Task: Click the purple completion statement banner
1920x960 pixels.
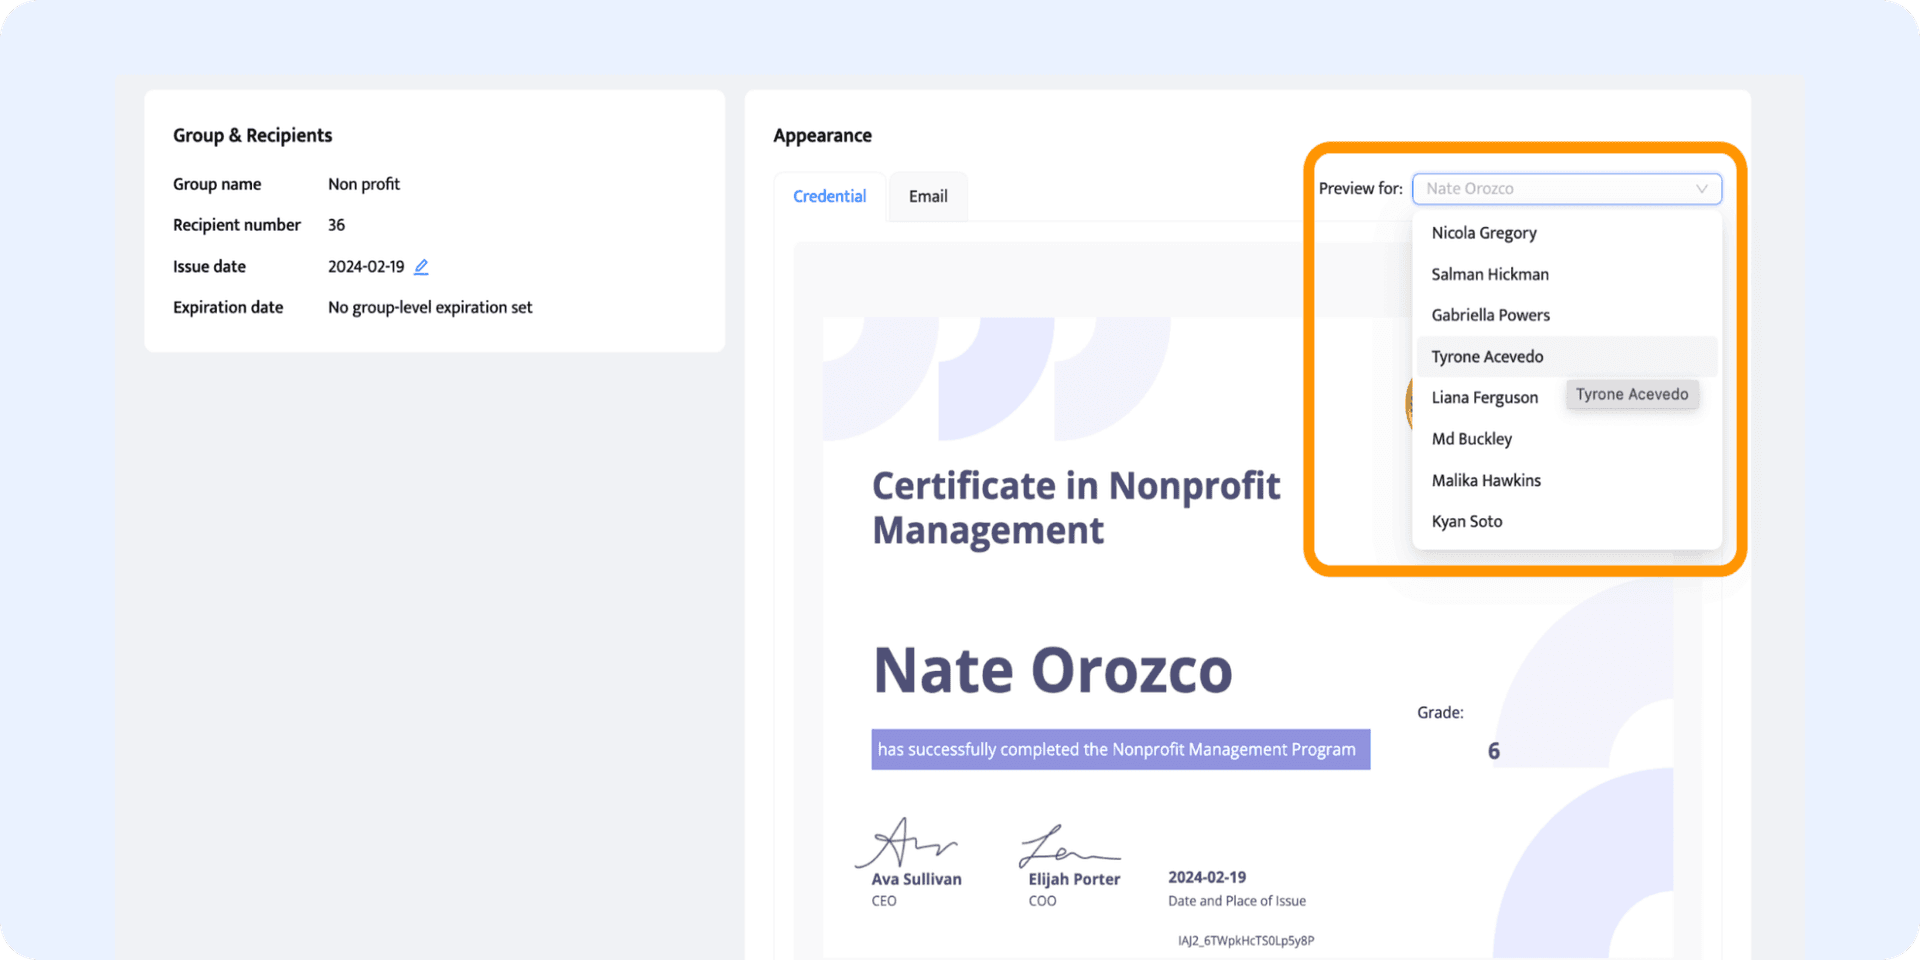Action: point(1120,750)
